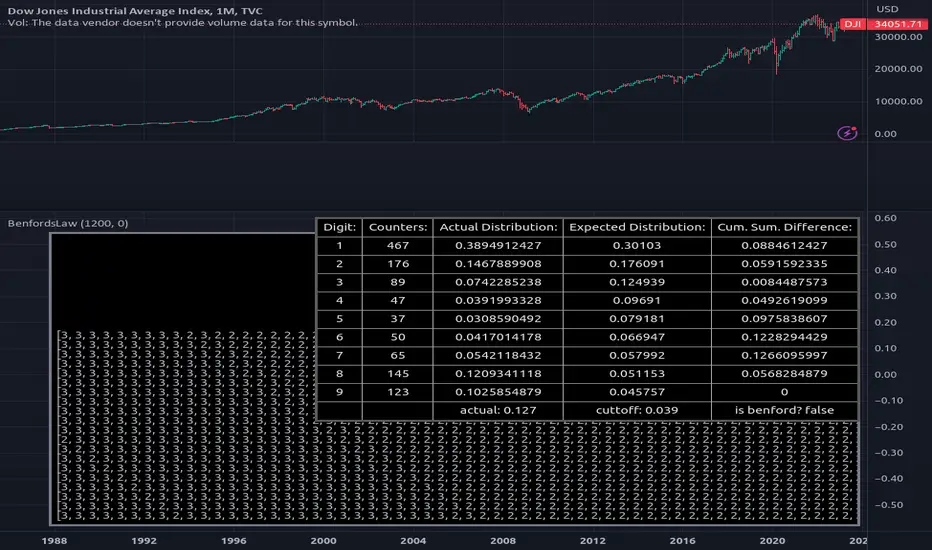
Task: Click the USD currency label
Action: pos(887,9)
